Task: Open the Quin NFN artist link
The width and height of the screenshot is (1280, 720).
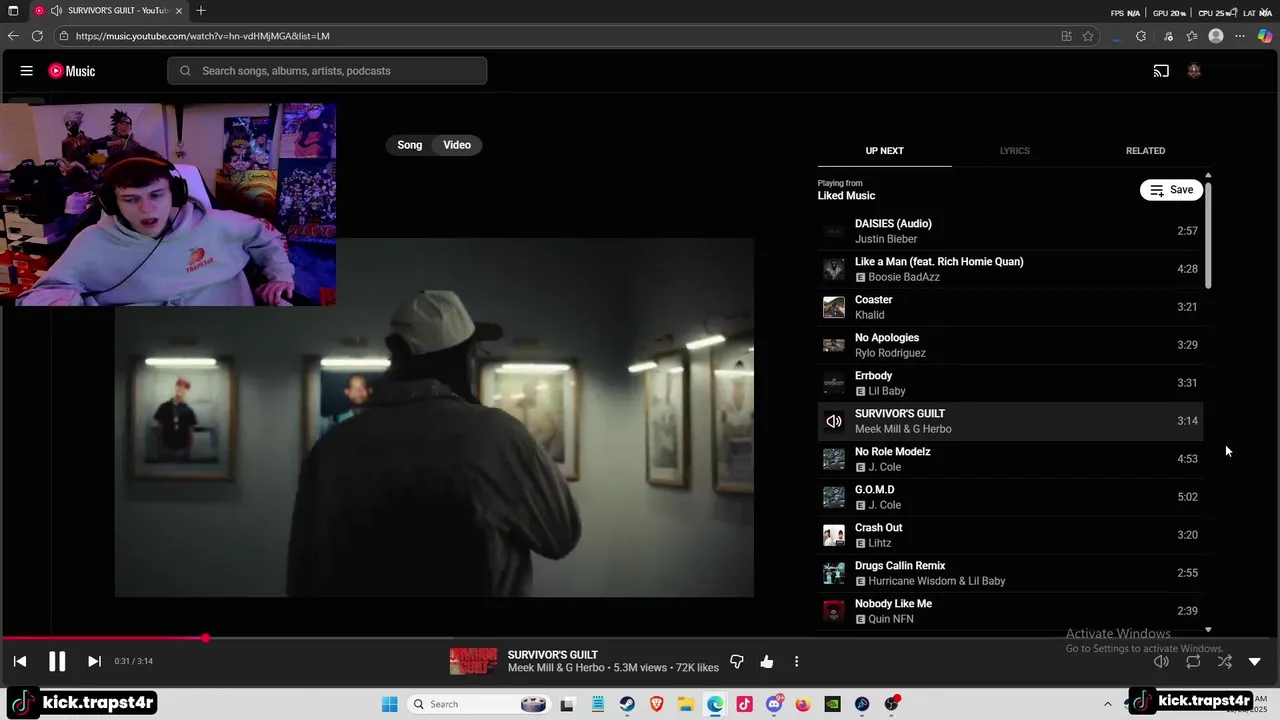Action: click(x=891, y=619)
